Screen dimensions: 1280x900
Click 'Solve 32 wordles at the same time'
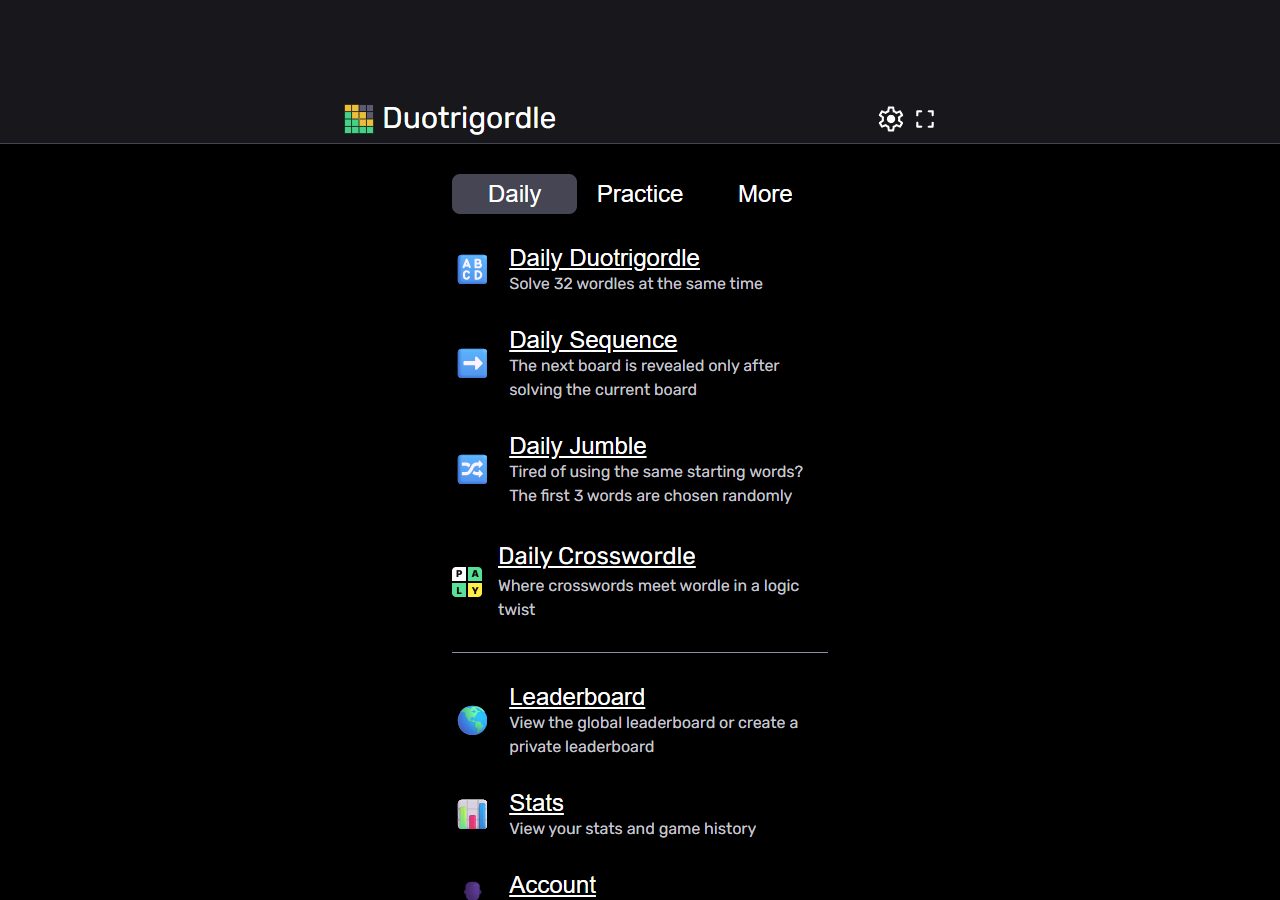[x=636, y=284]
